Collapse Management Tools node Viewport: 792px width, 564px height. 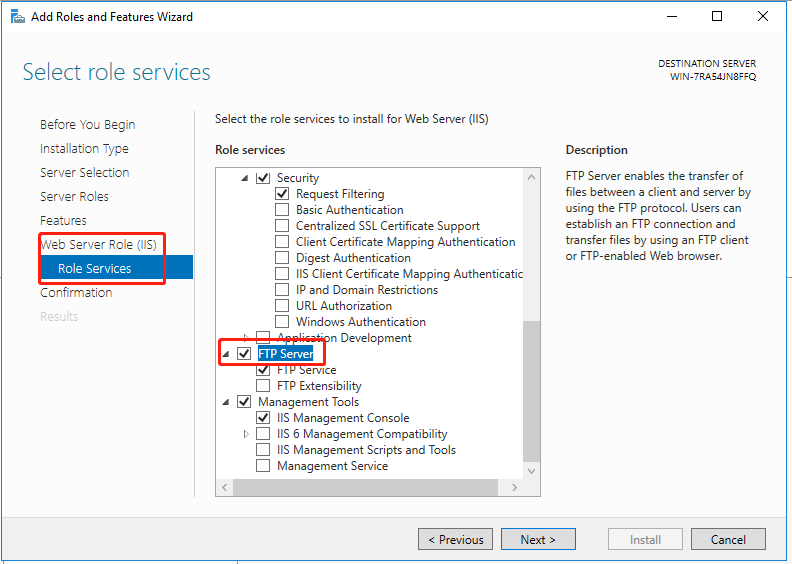click(226, 402)
